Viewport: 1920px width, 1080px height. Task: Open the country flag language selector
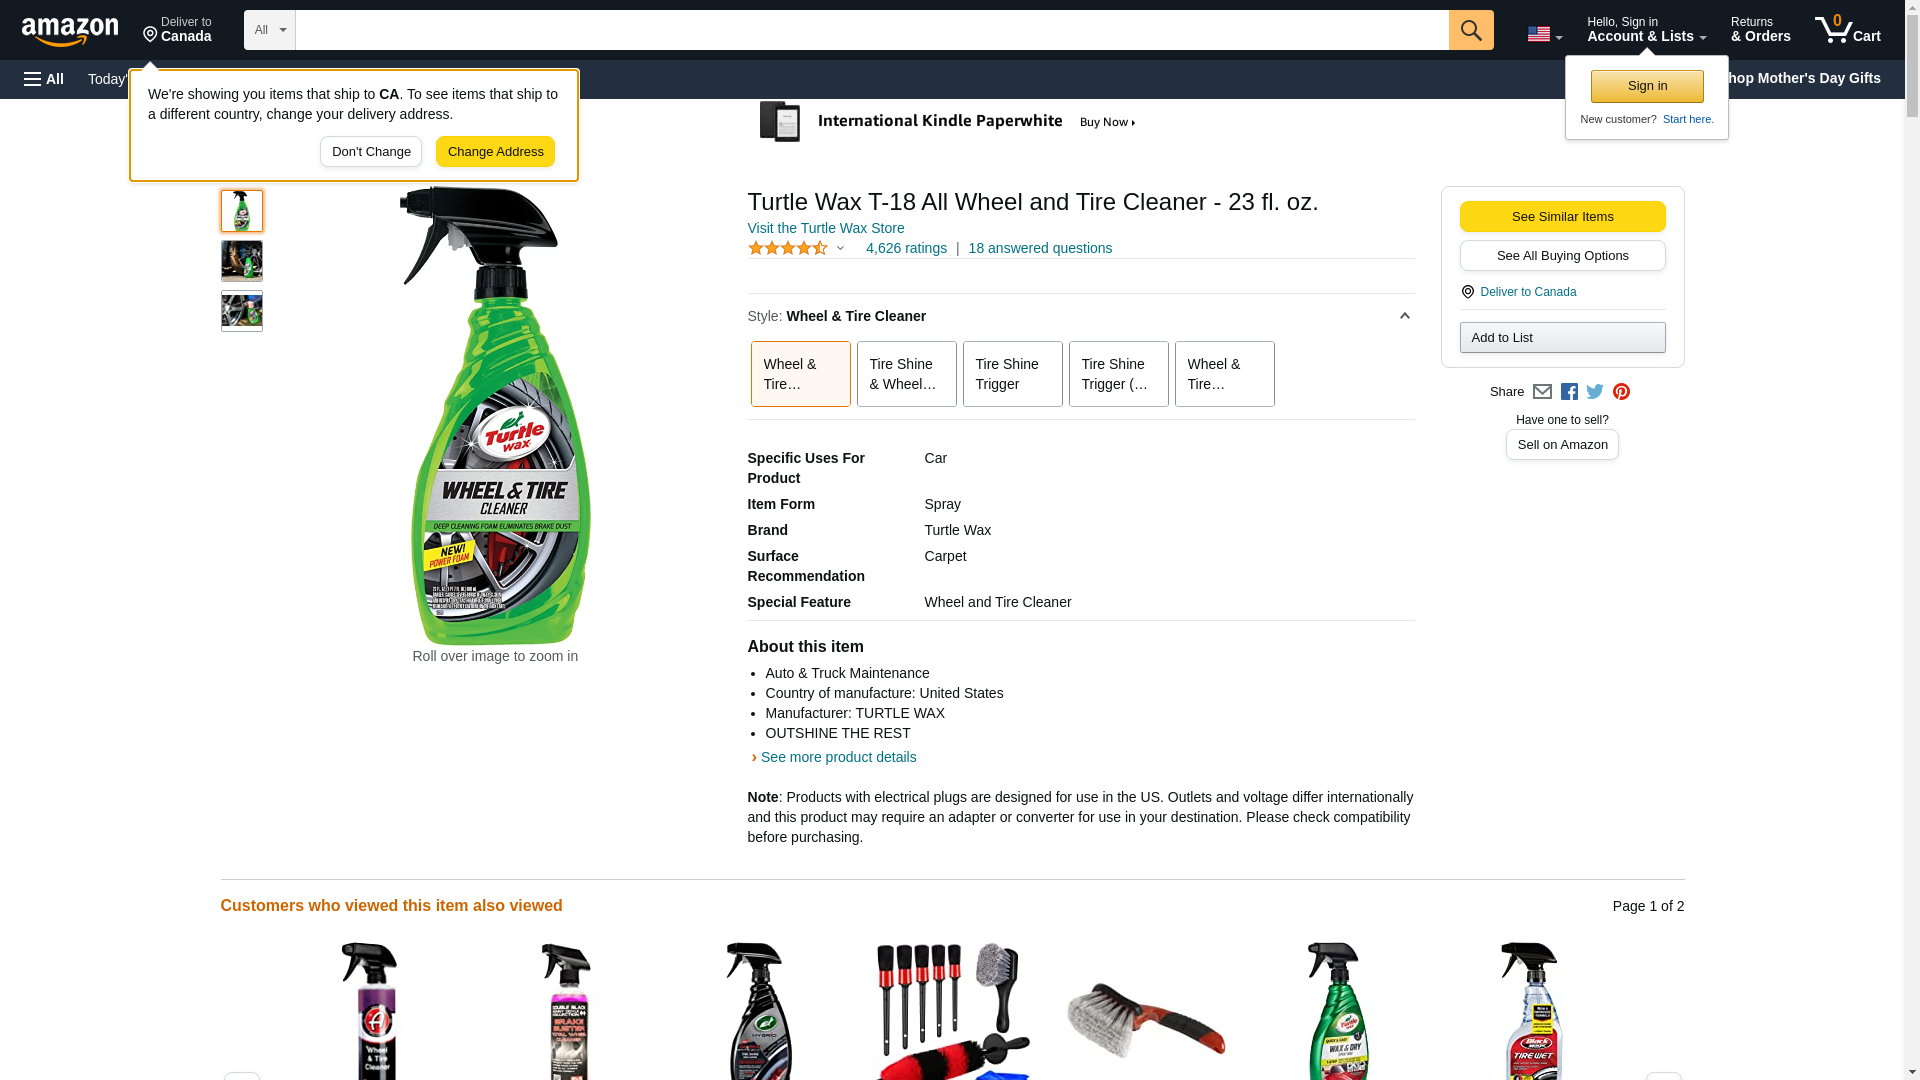point(1544,34)
